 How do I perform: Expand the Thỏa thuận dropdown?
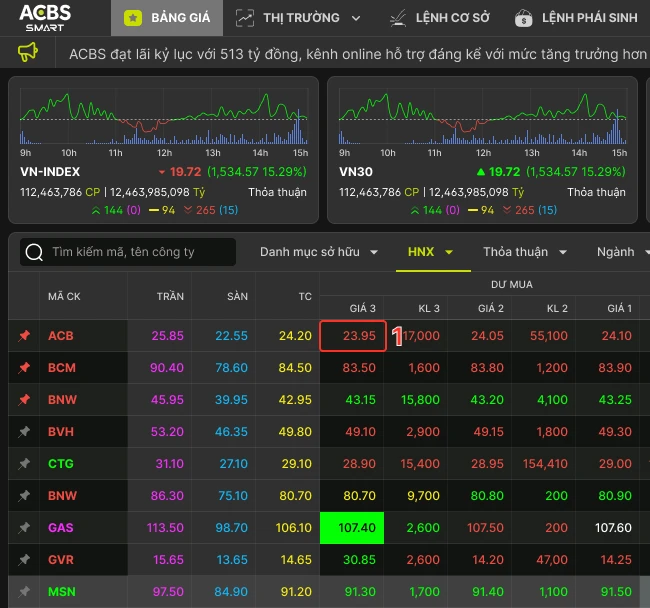point(525,252)
